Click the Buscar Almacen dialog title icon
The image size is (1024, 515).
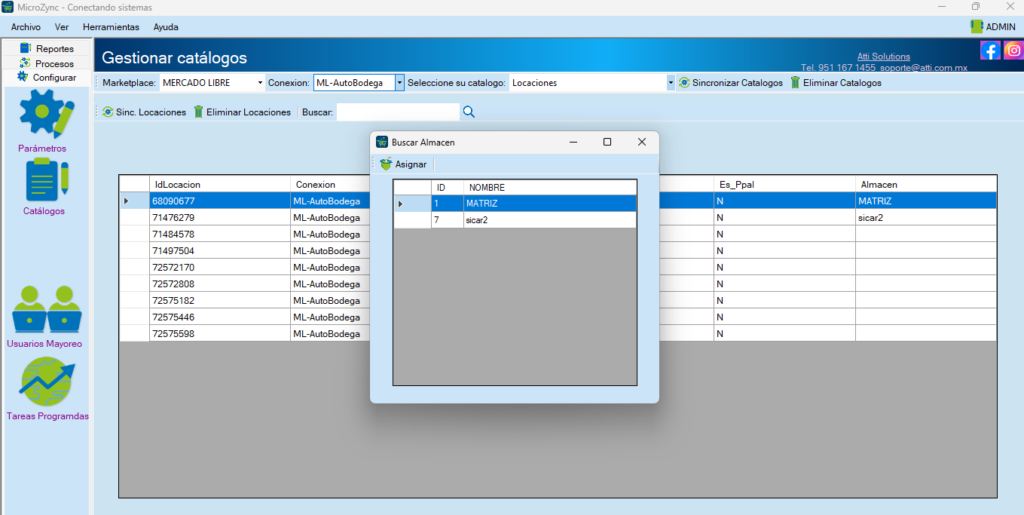[382, 142]
